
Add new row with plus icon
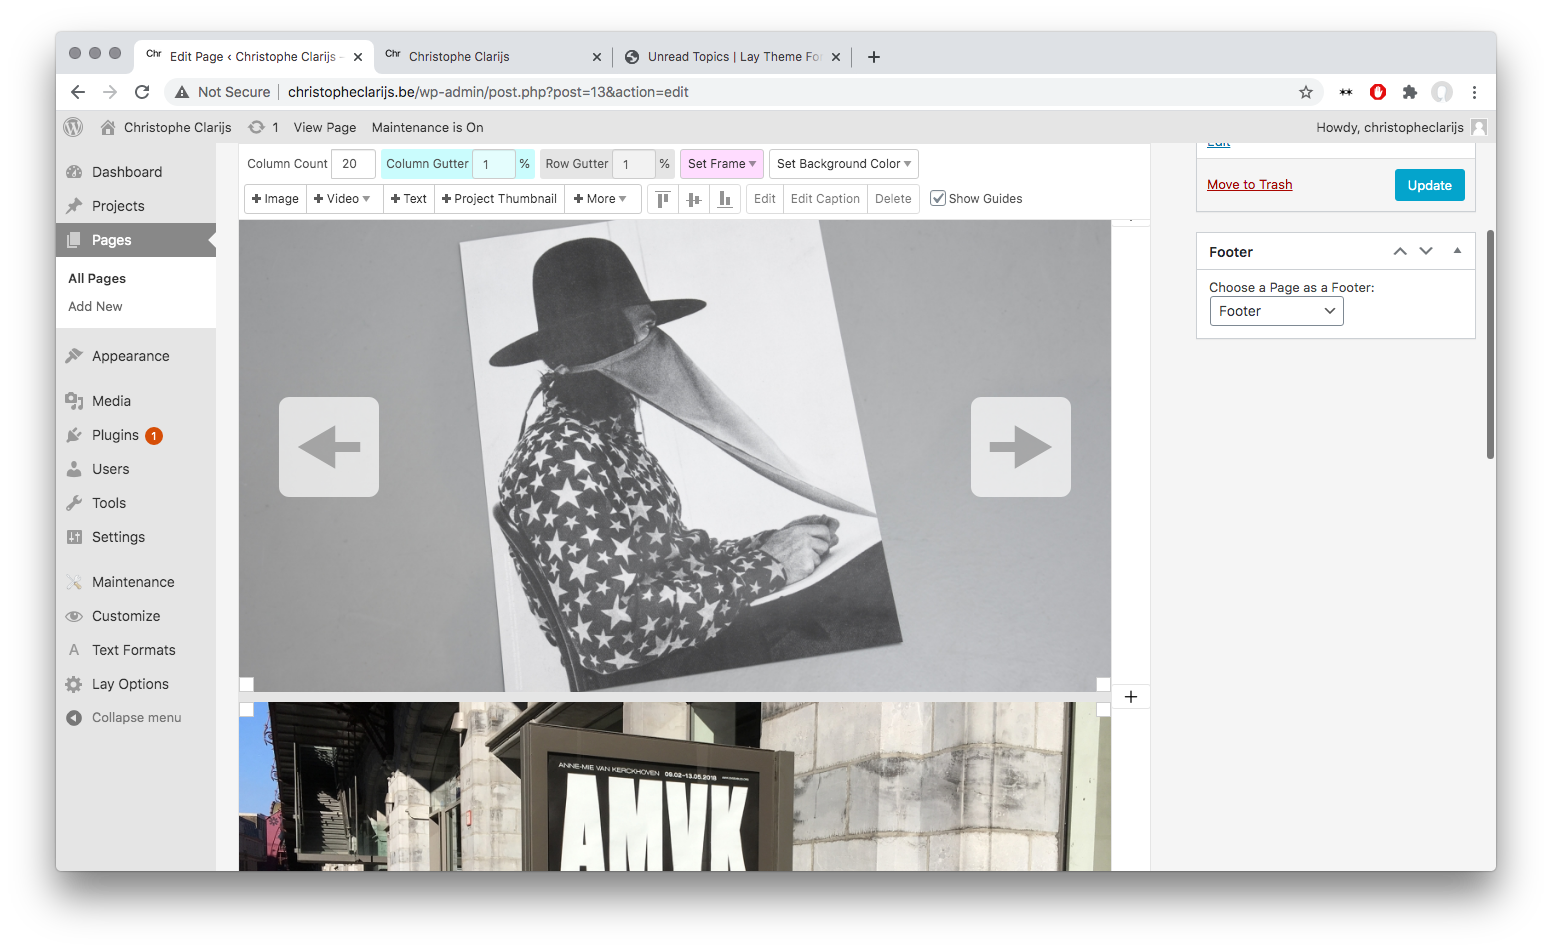[x=1131, y=697]
